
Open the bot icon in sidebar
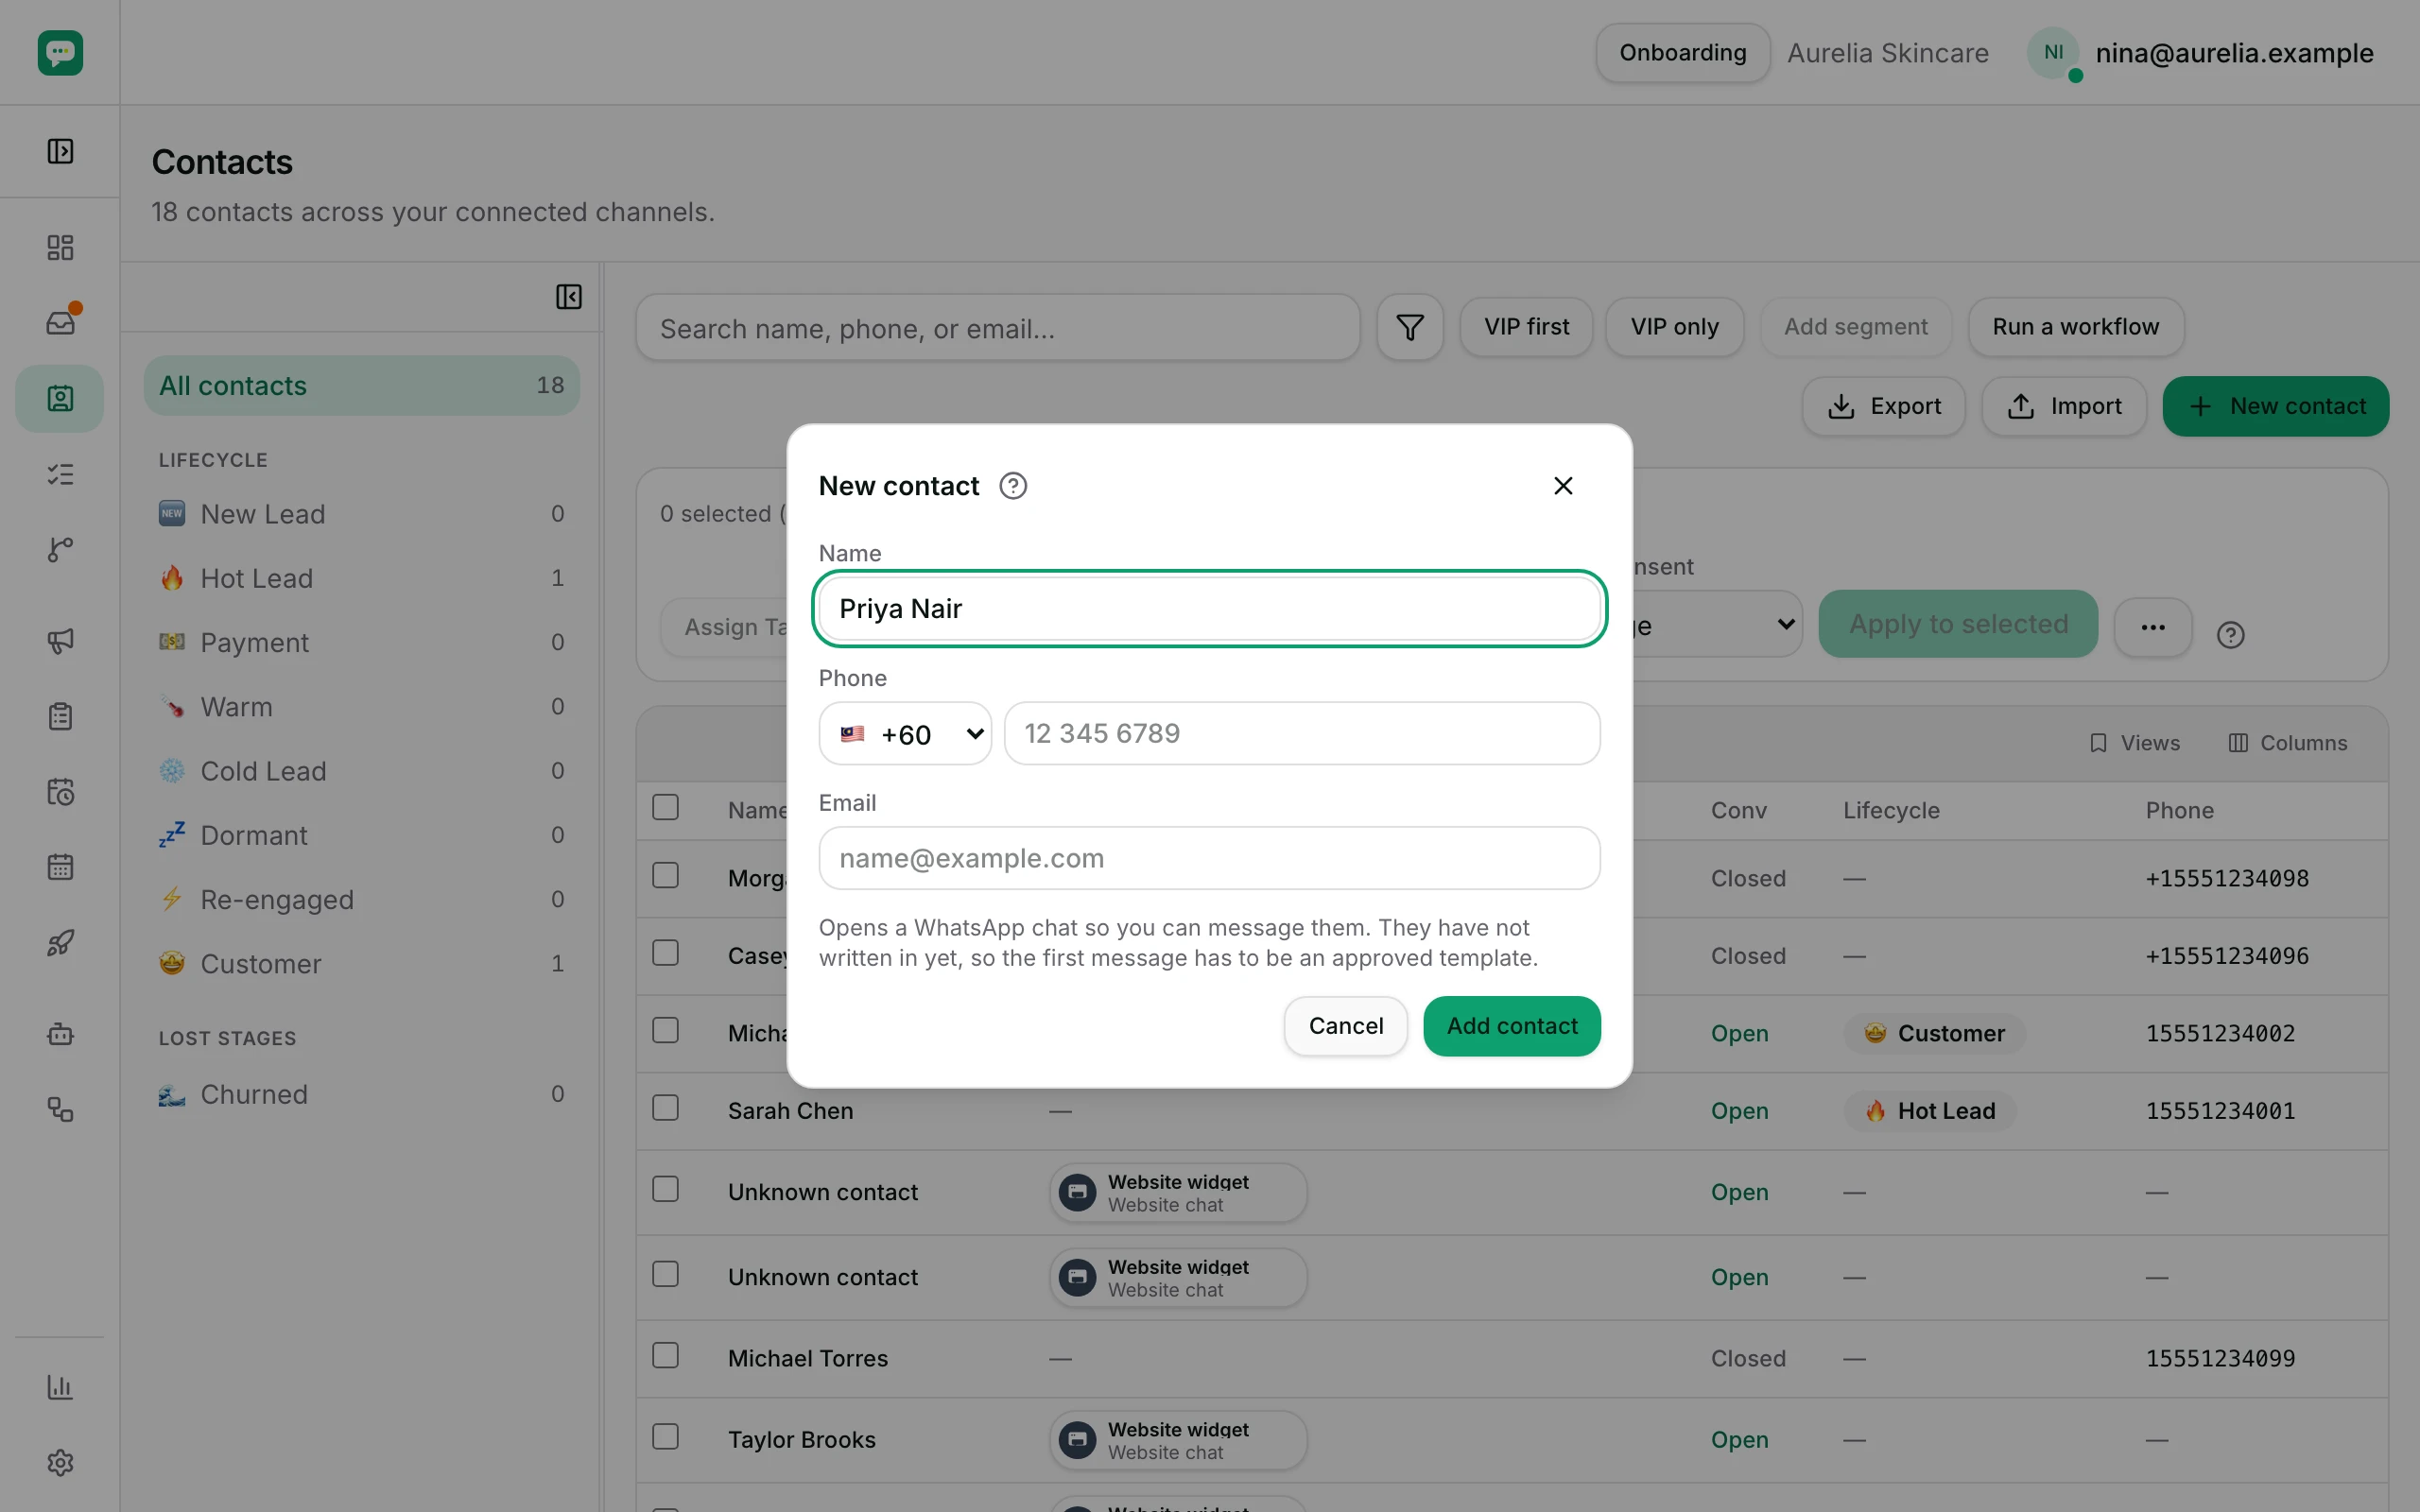[60, 1034]
